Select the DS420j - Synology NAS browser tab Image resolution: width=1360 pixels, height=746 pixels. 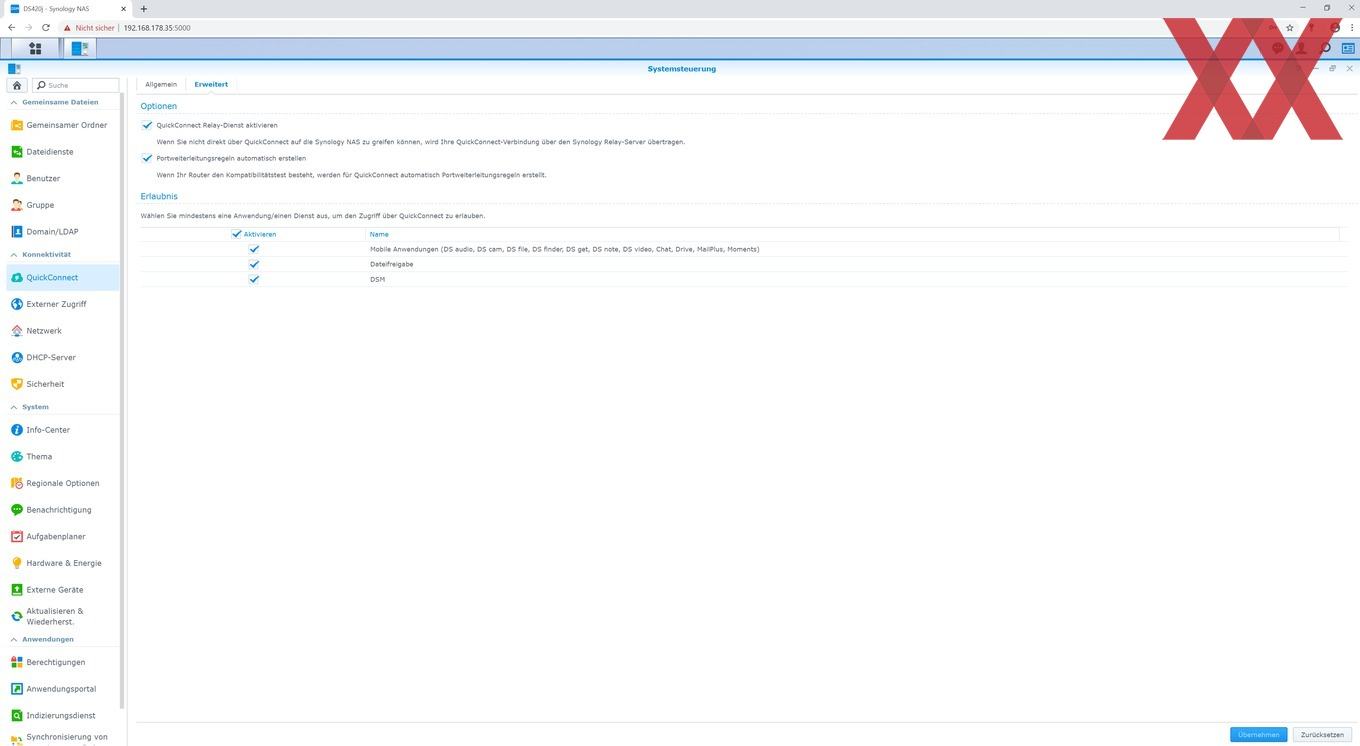point(66,9)
